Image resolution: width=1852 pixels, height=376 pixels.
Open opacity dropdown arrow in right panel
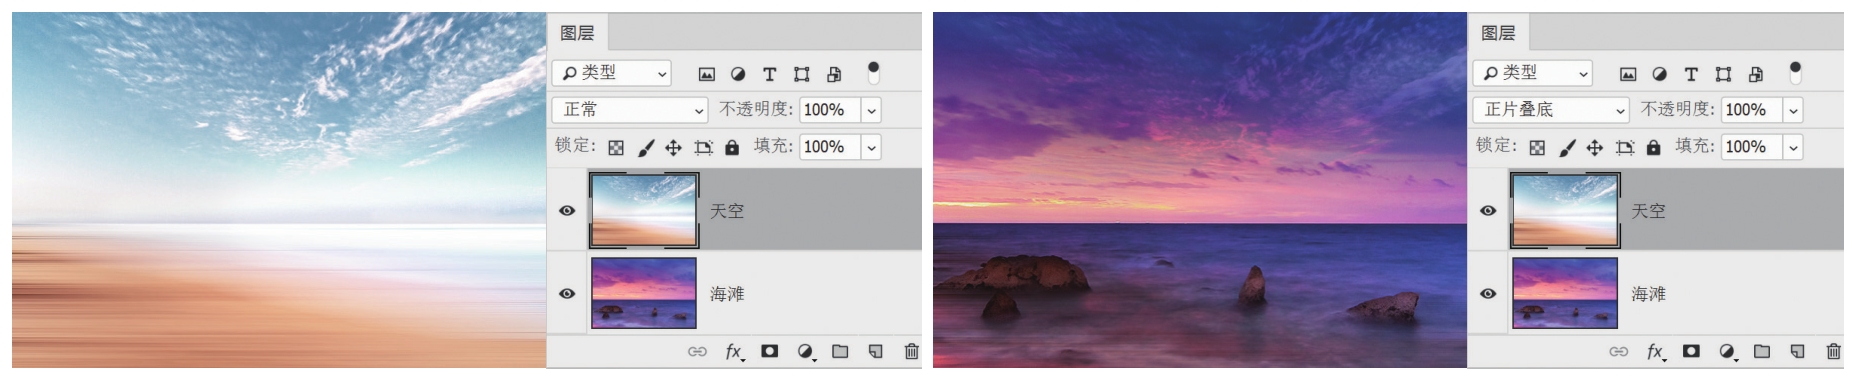(x=1794, y=110)
